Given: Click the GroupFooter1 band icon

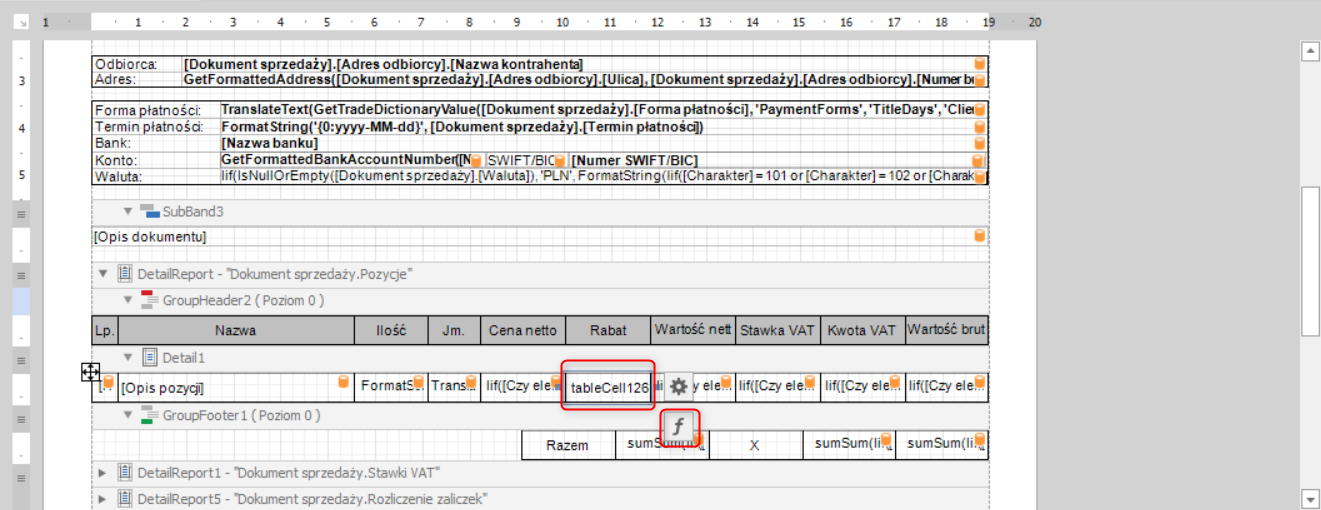Looking at the screenshot, I should (x=150, y=415).
